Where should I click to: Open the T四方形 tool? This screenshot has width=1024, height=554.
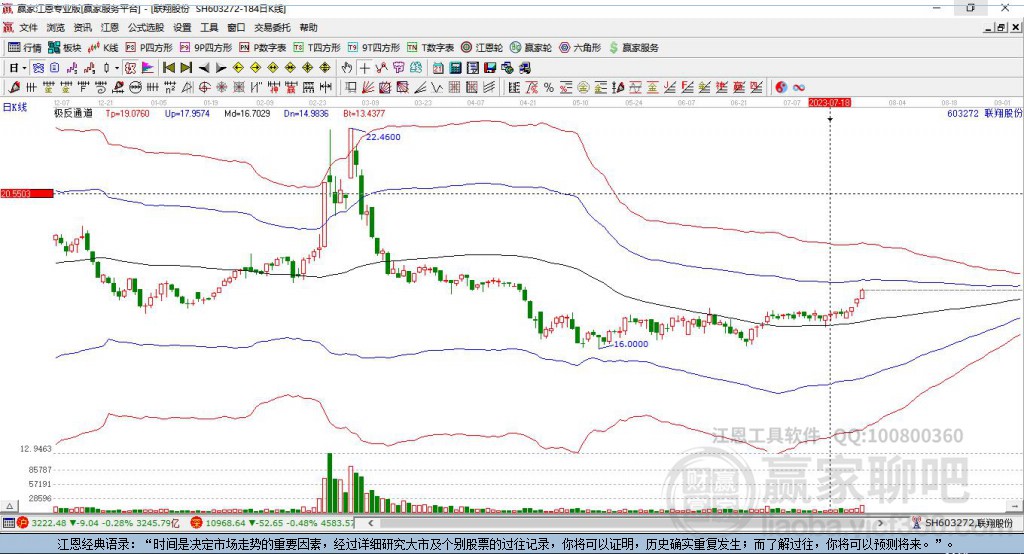point(317,48)
